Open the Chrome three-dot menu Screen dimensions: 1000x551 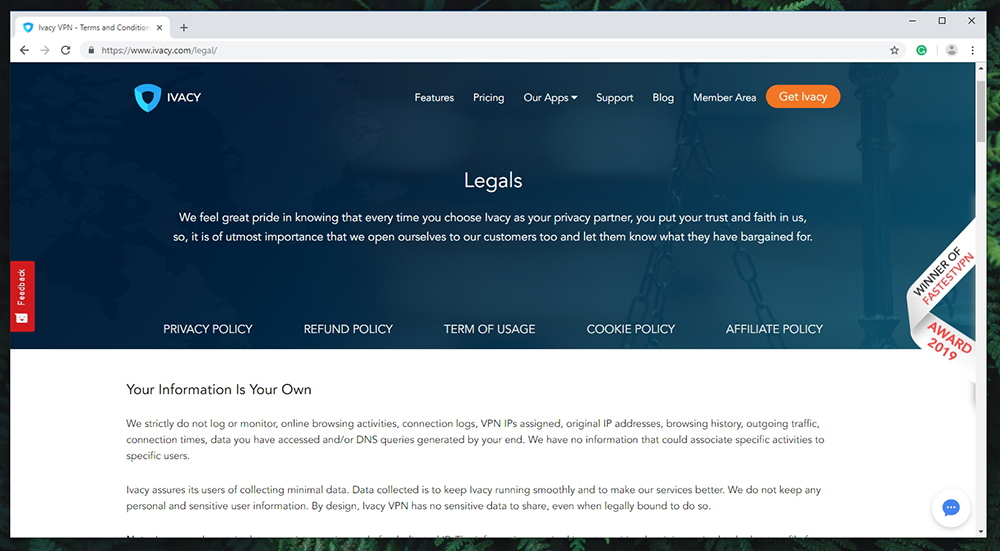[973, 50]
